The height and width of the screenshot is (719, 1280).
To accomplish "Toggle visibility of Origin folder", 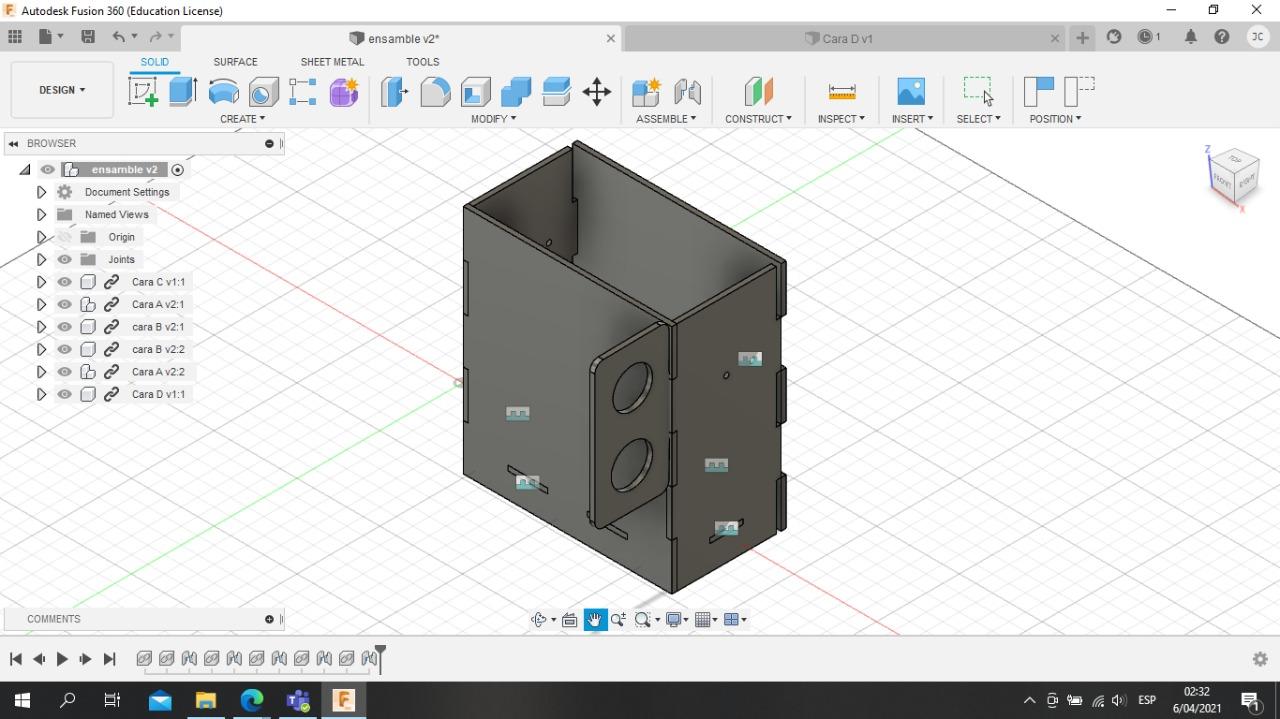I will tap(65, 237).
